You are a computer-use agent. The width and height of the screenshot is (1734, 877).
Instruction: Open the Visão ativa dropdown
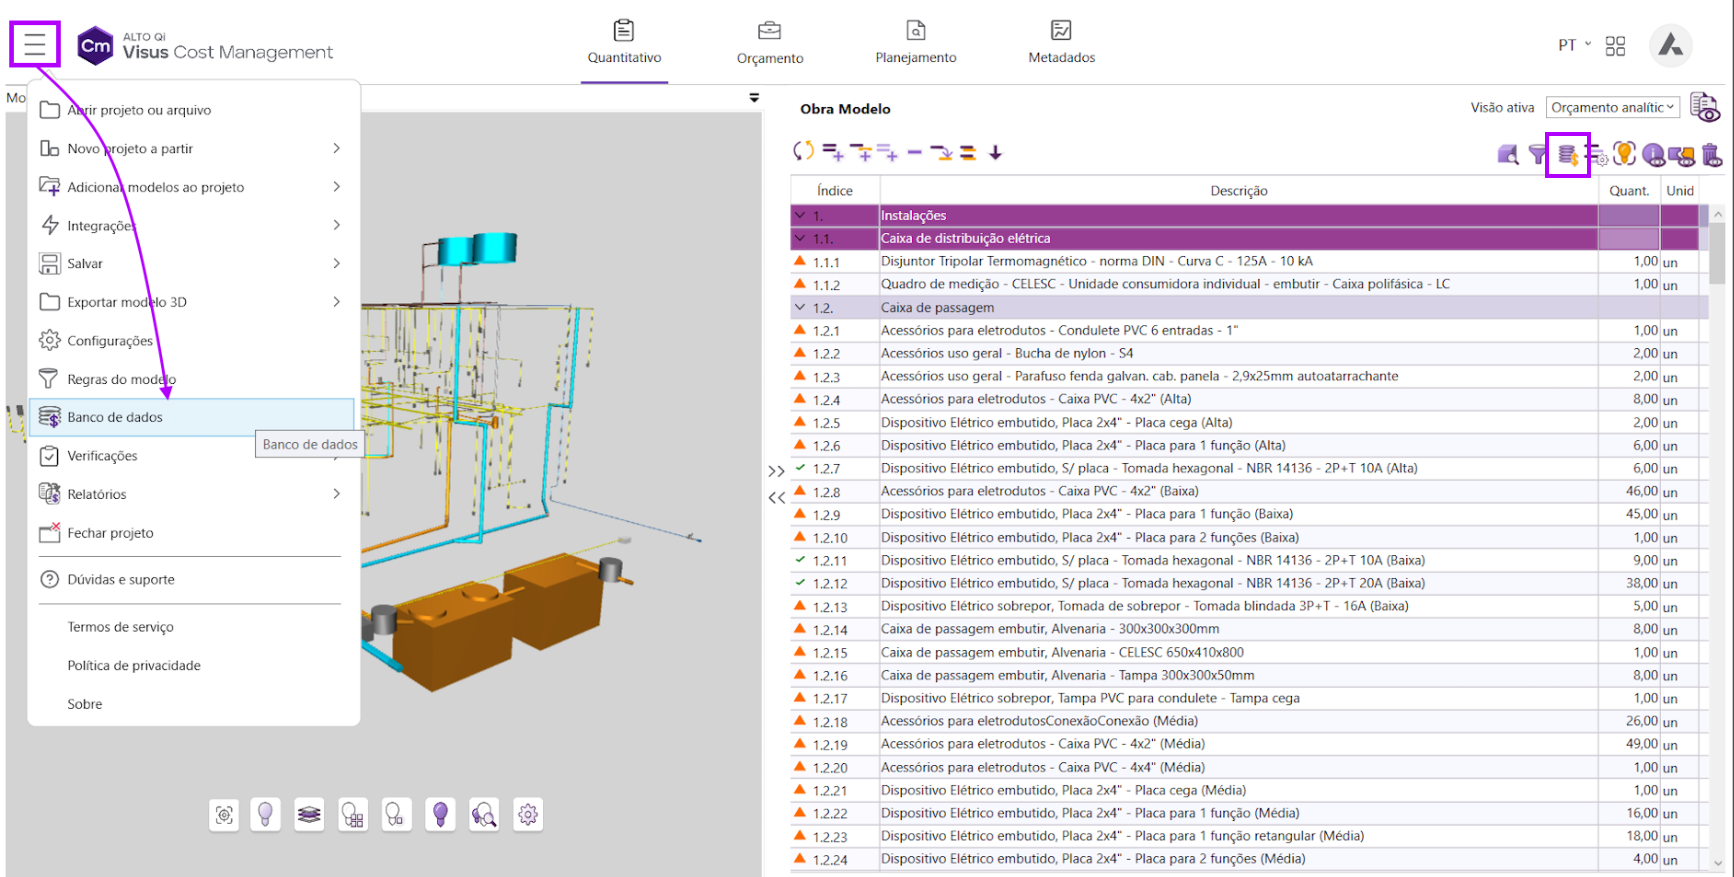(x=1612, y=107)
